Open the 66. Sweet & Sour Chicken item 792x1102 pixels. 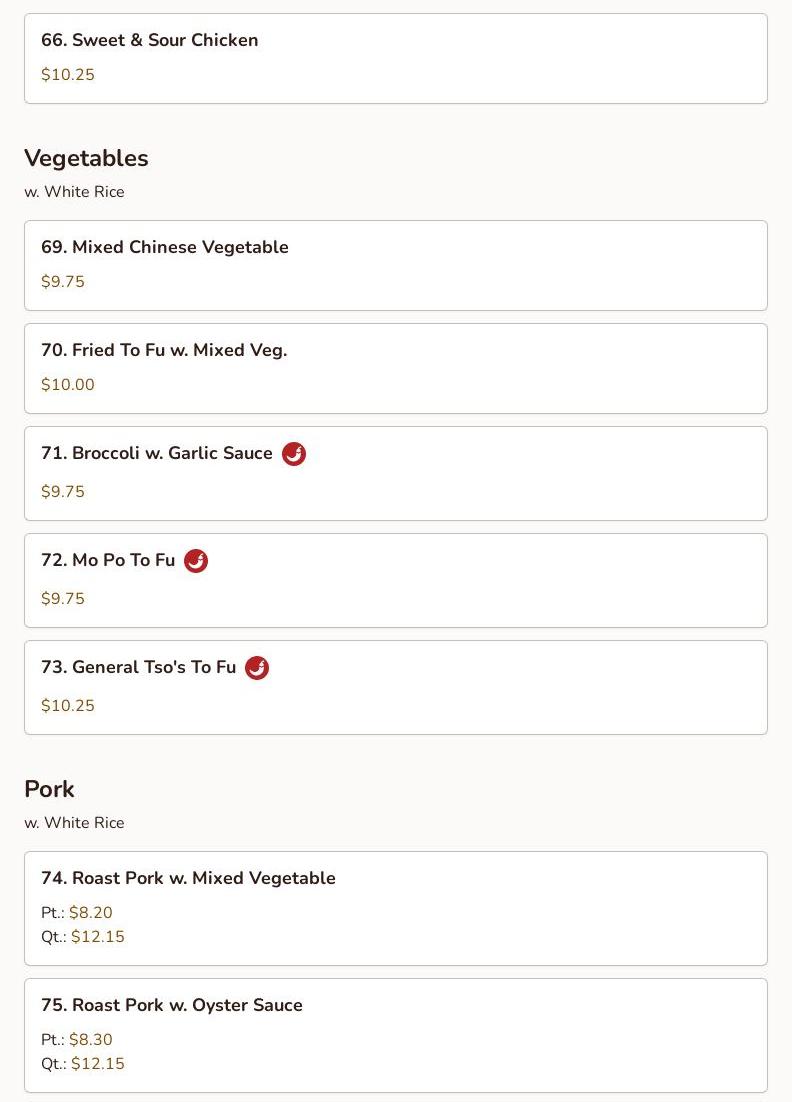point(396,58)
